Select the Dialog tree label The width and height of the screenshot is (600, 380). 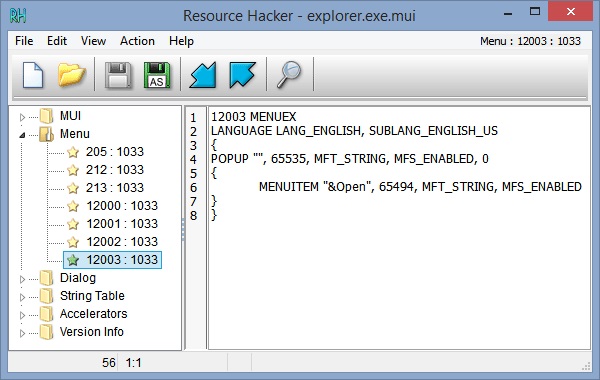[78, 278]
